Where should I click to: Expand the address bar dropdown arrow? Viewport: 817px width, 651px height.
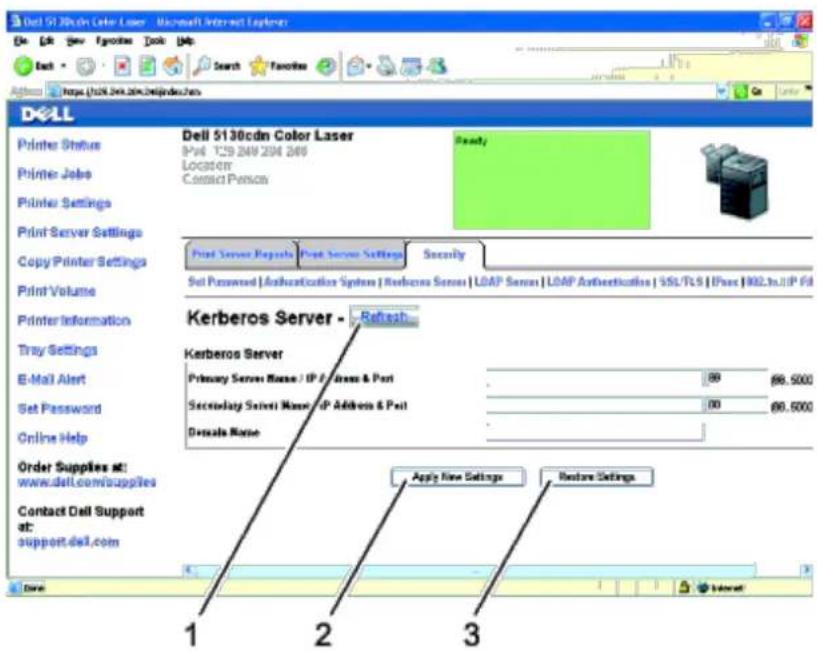click(x=722, y=92)
